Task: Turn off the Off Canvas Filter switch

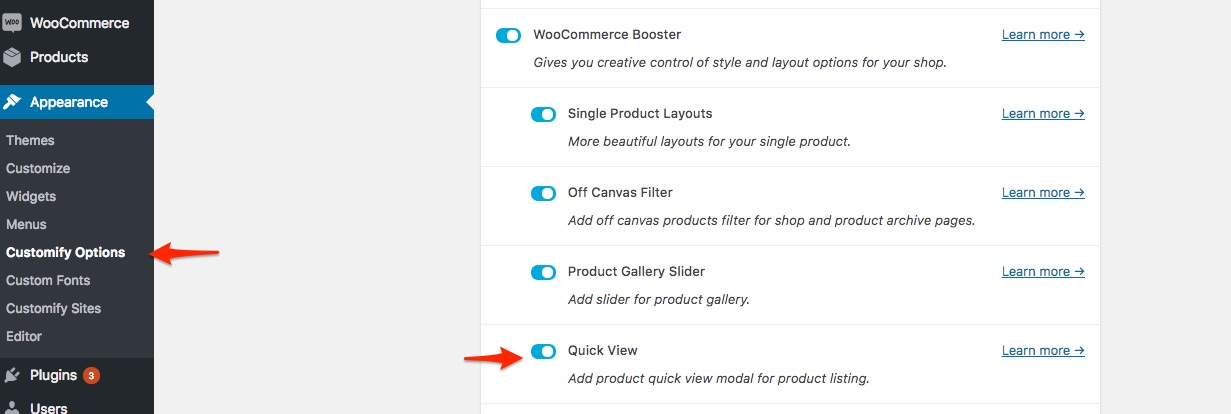Action: tap(543, 193)
